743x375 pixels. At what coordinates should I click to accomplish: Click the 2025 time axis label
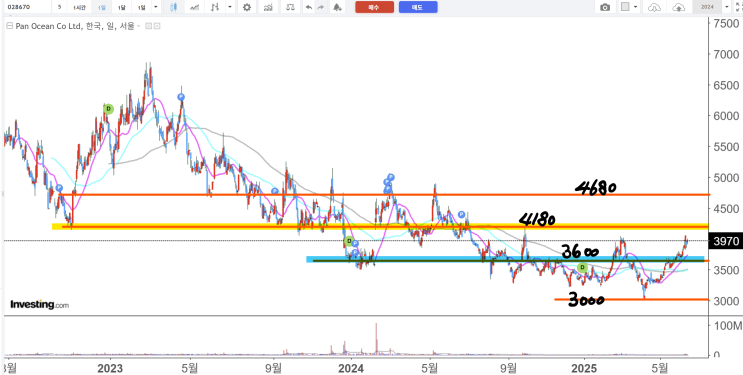584,368
